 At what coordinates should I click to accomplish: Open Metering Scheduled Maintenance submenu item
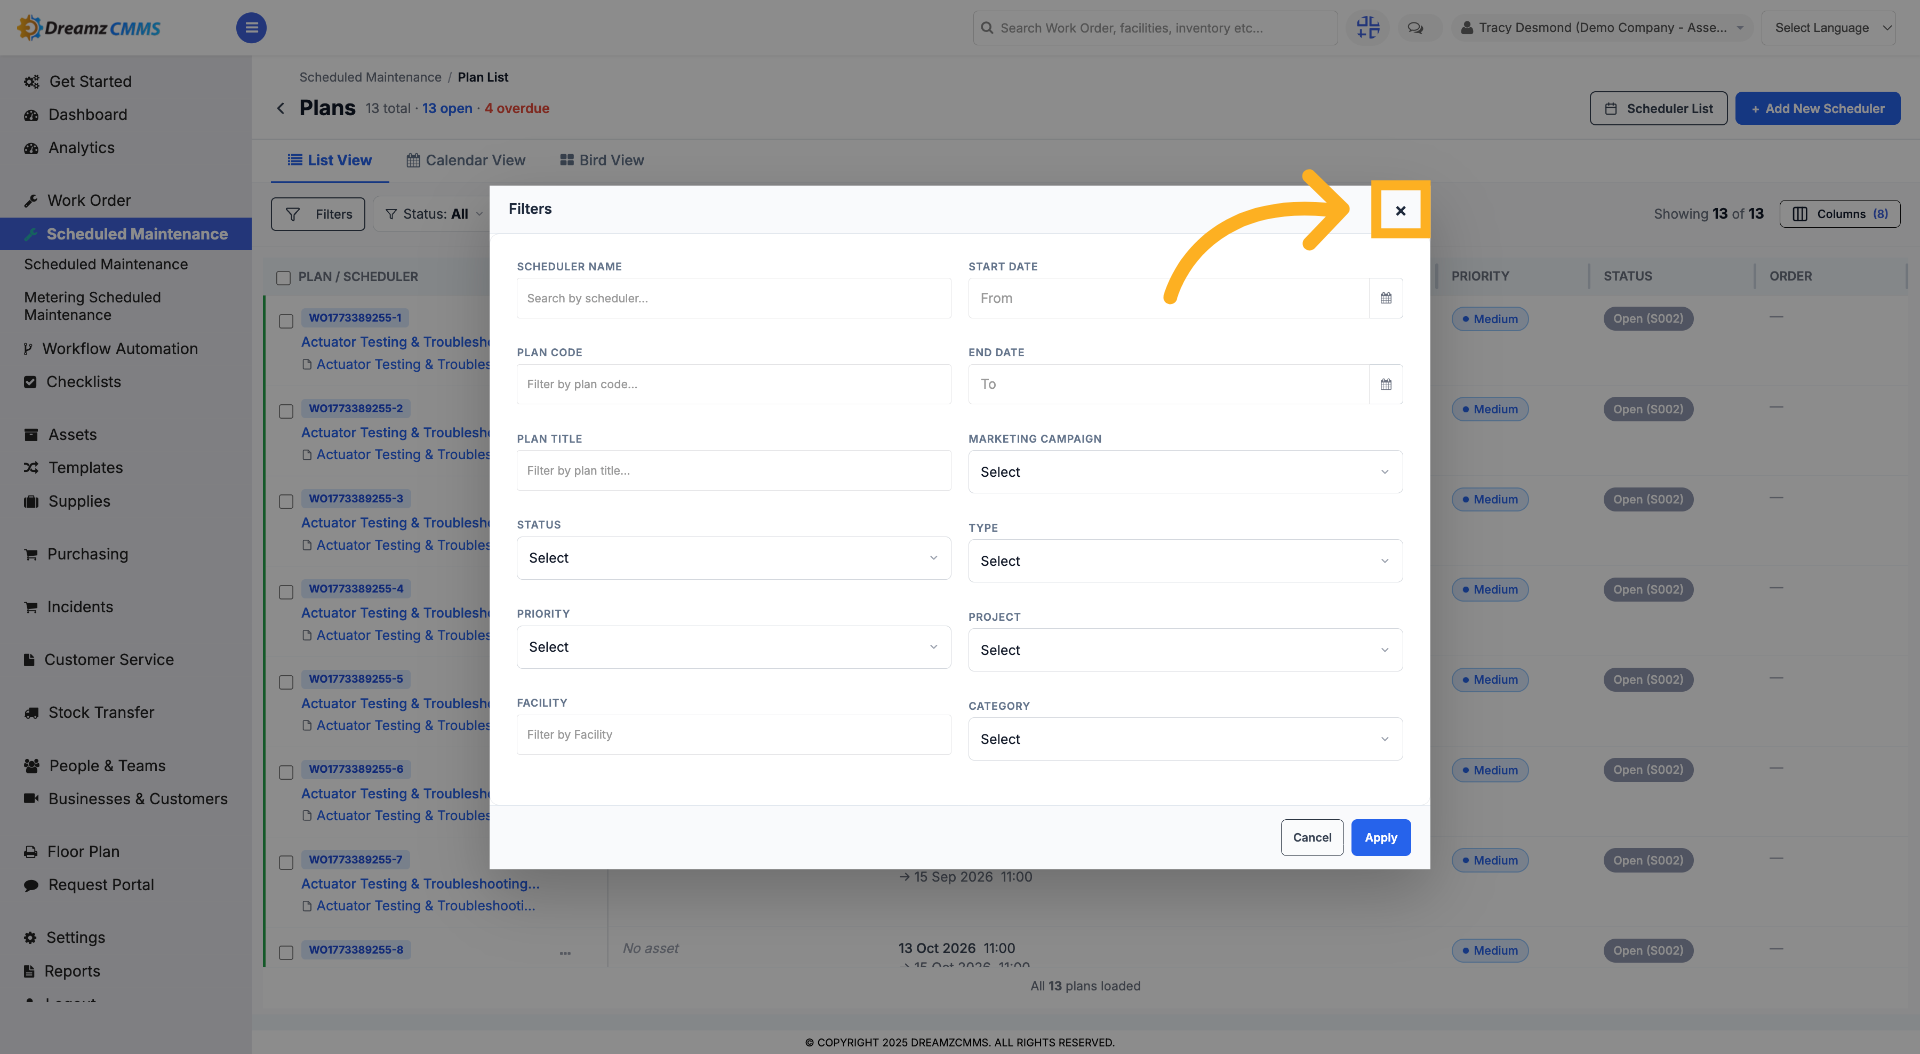92,306
